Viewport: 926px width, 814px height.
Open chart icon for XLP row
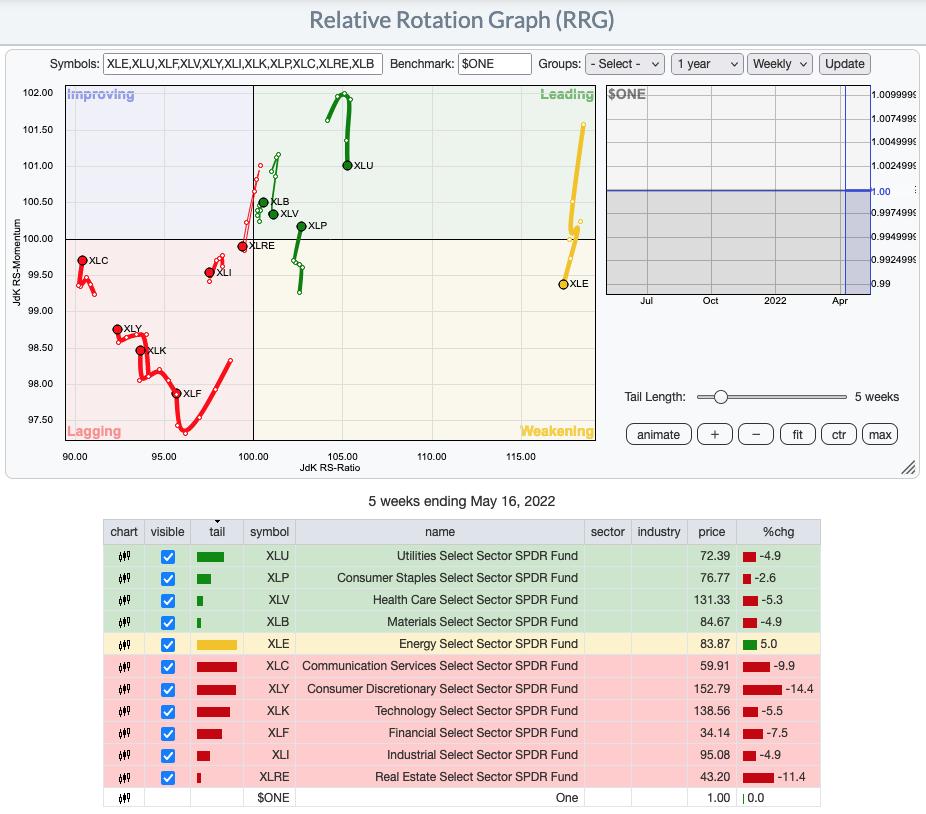pyautogui.click(x=124, y=578)
